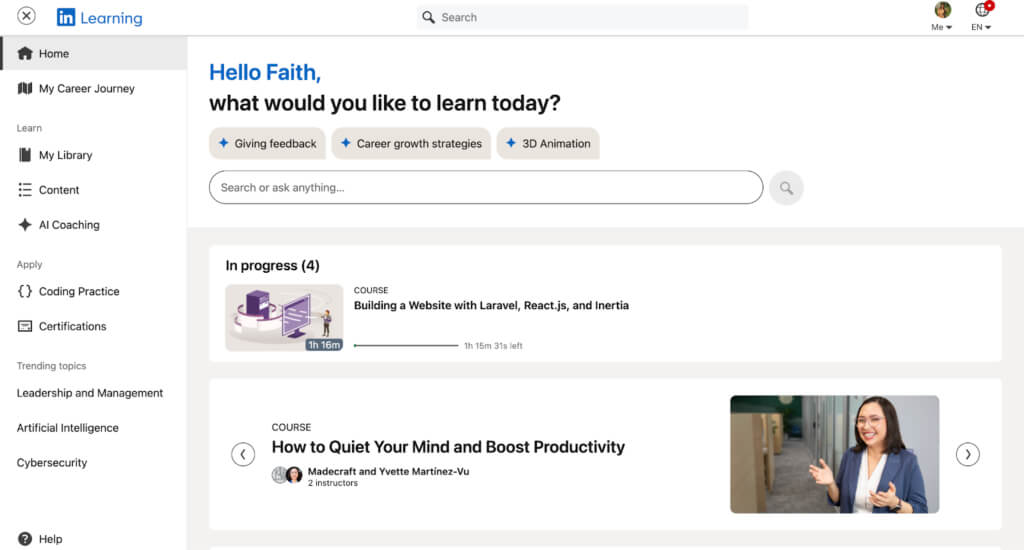This screenshot has width=1024, height=550.
Task: Open the Certifications sidebar icon
Action: pyautogui.click(x=25, y=326)
